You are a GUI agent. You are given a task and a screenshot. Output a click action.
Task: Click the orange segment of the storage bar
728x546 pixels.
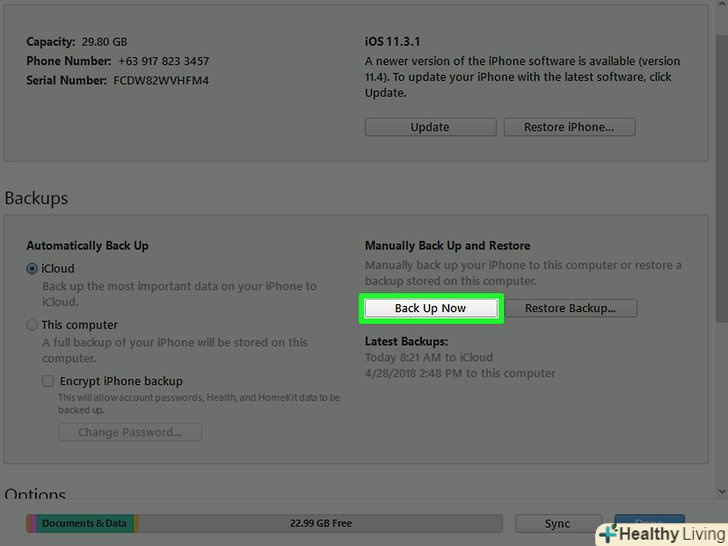pos(136,524)
